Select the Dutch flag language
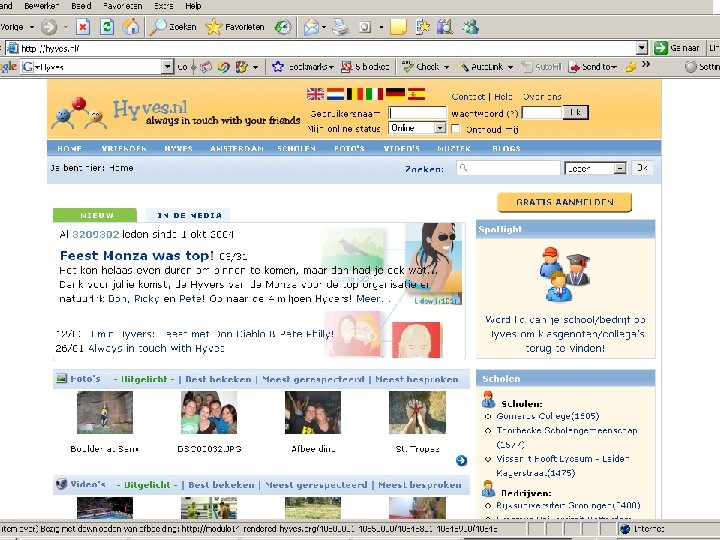The image size is (720, 540). click(x=335, y=94)
